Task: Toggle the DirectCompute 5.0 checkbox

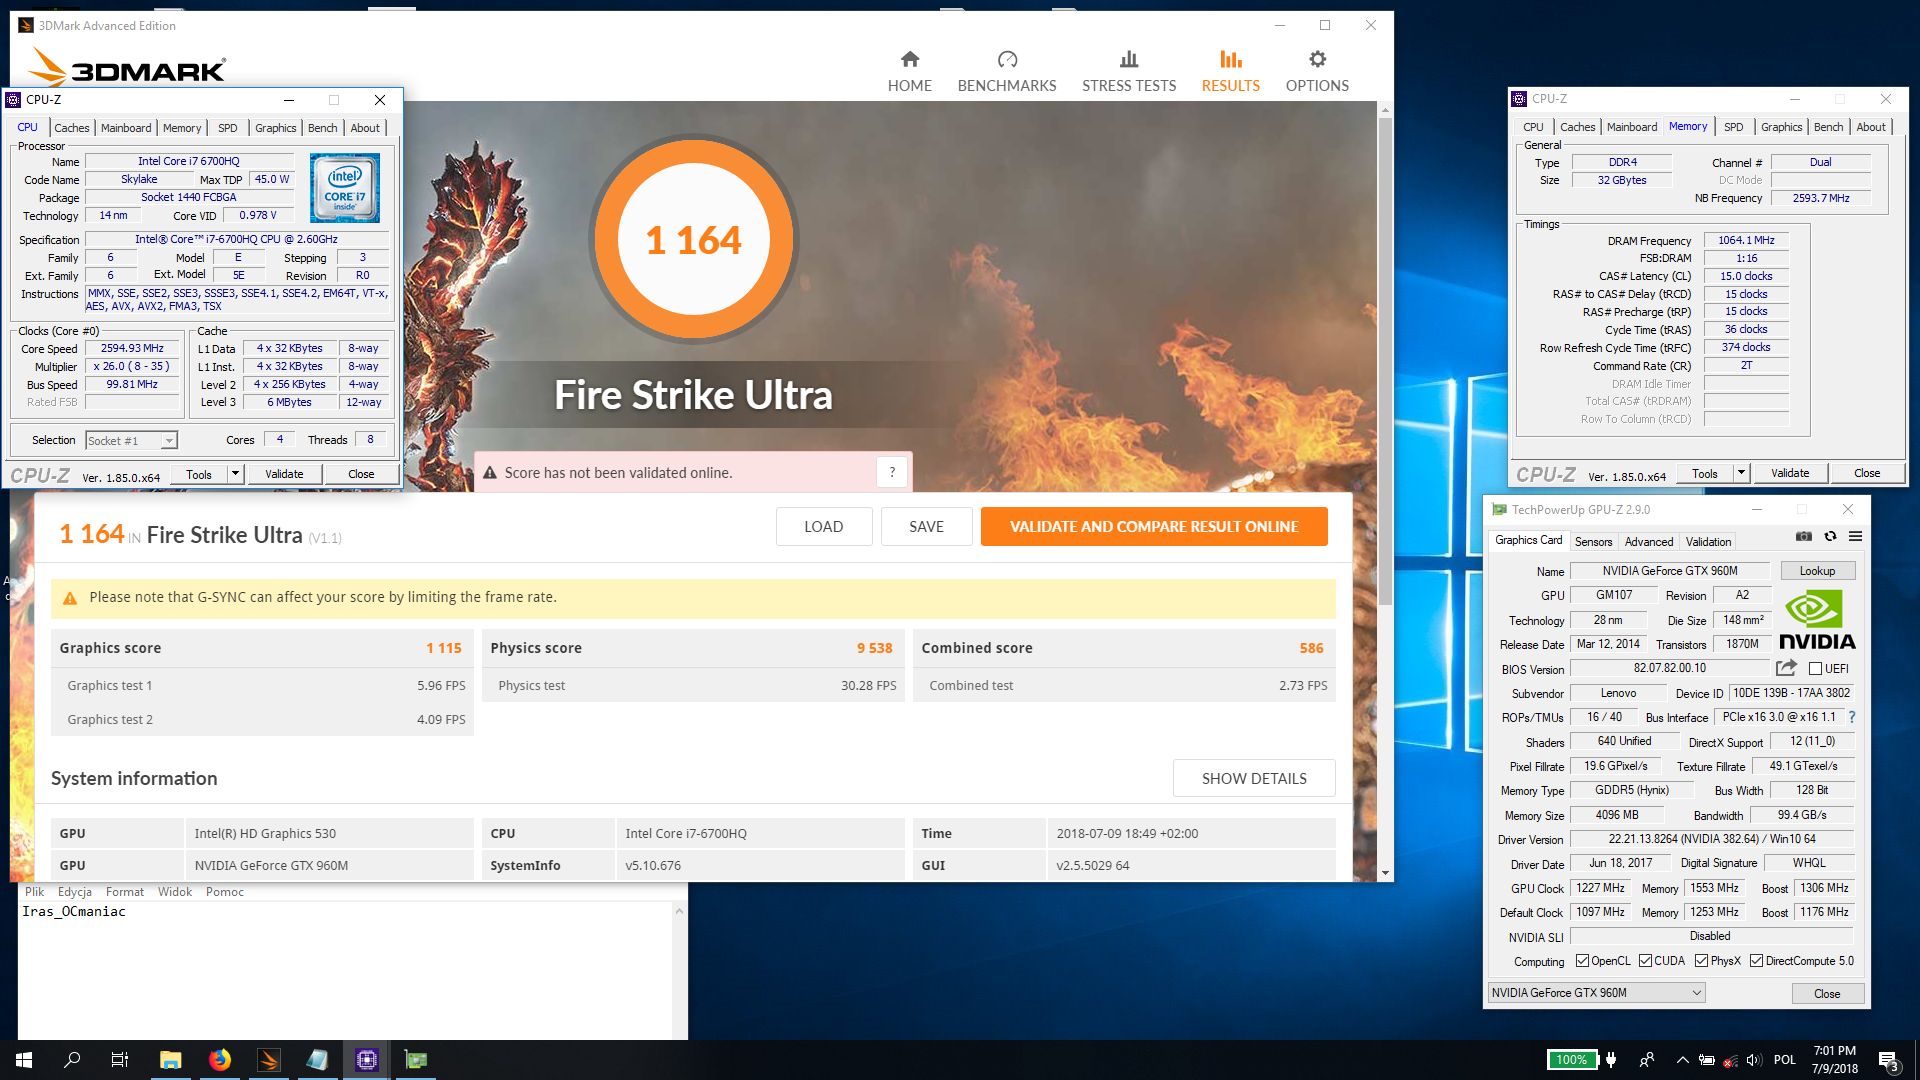Action: click(x=1756, y=961)
